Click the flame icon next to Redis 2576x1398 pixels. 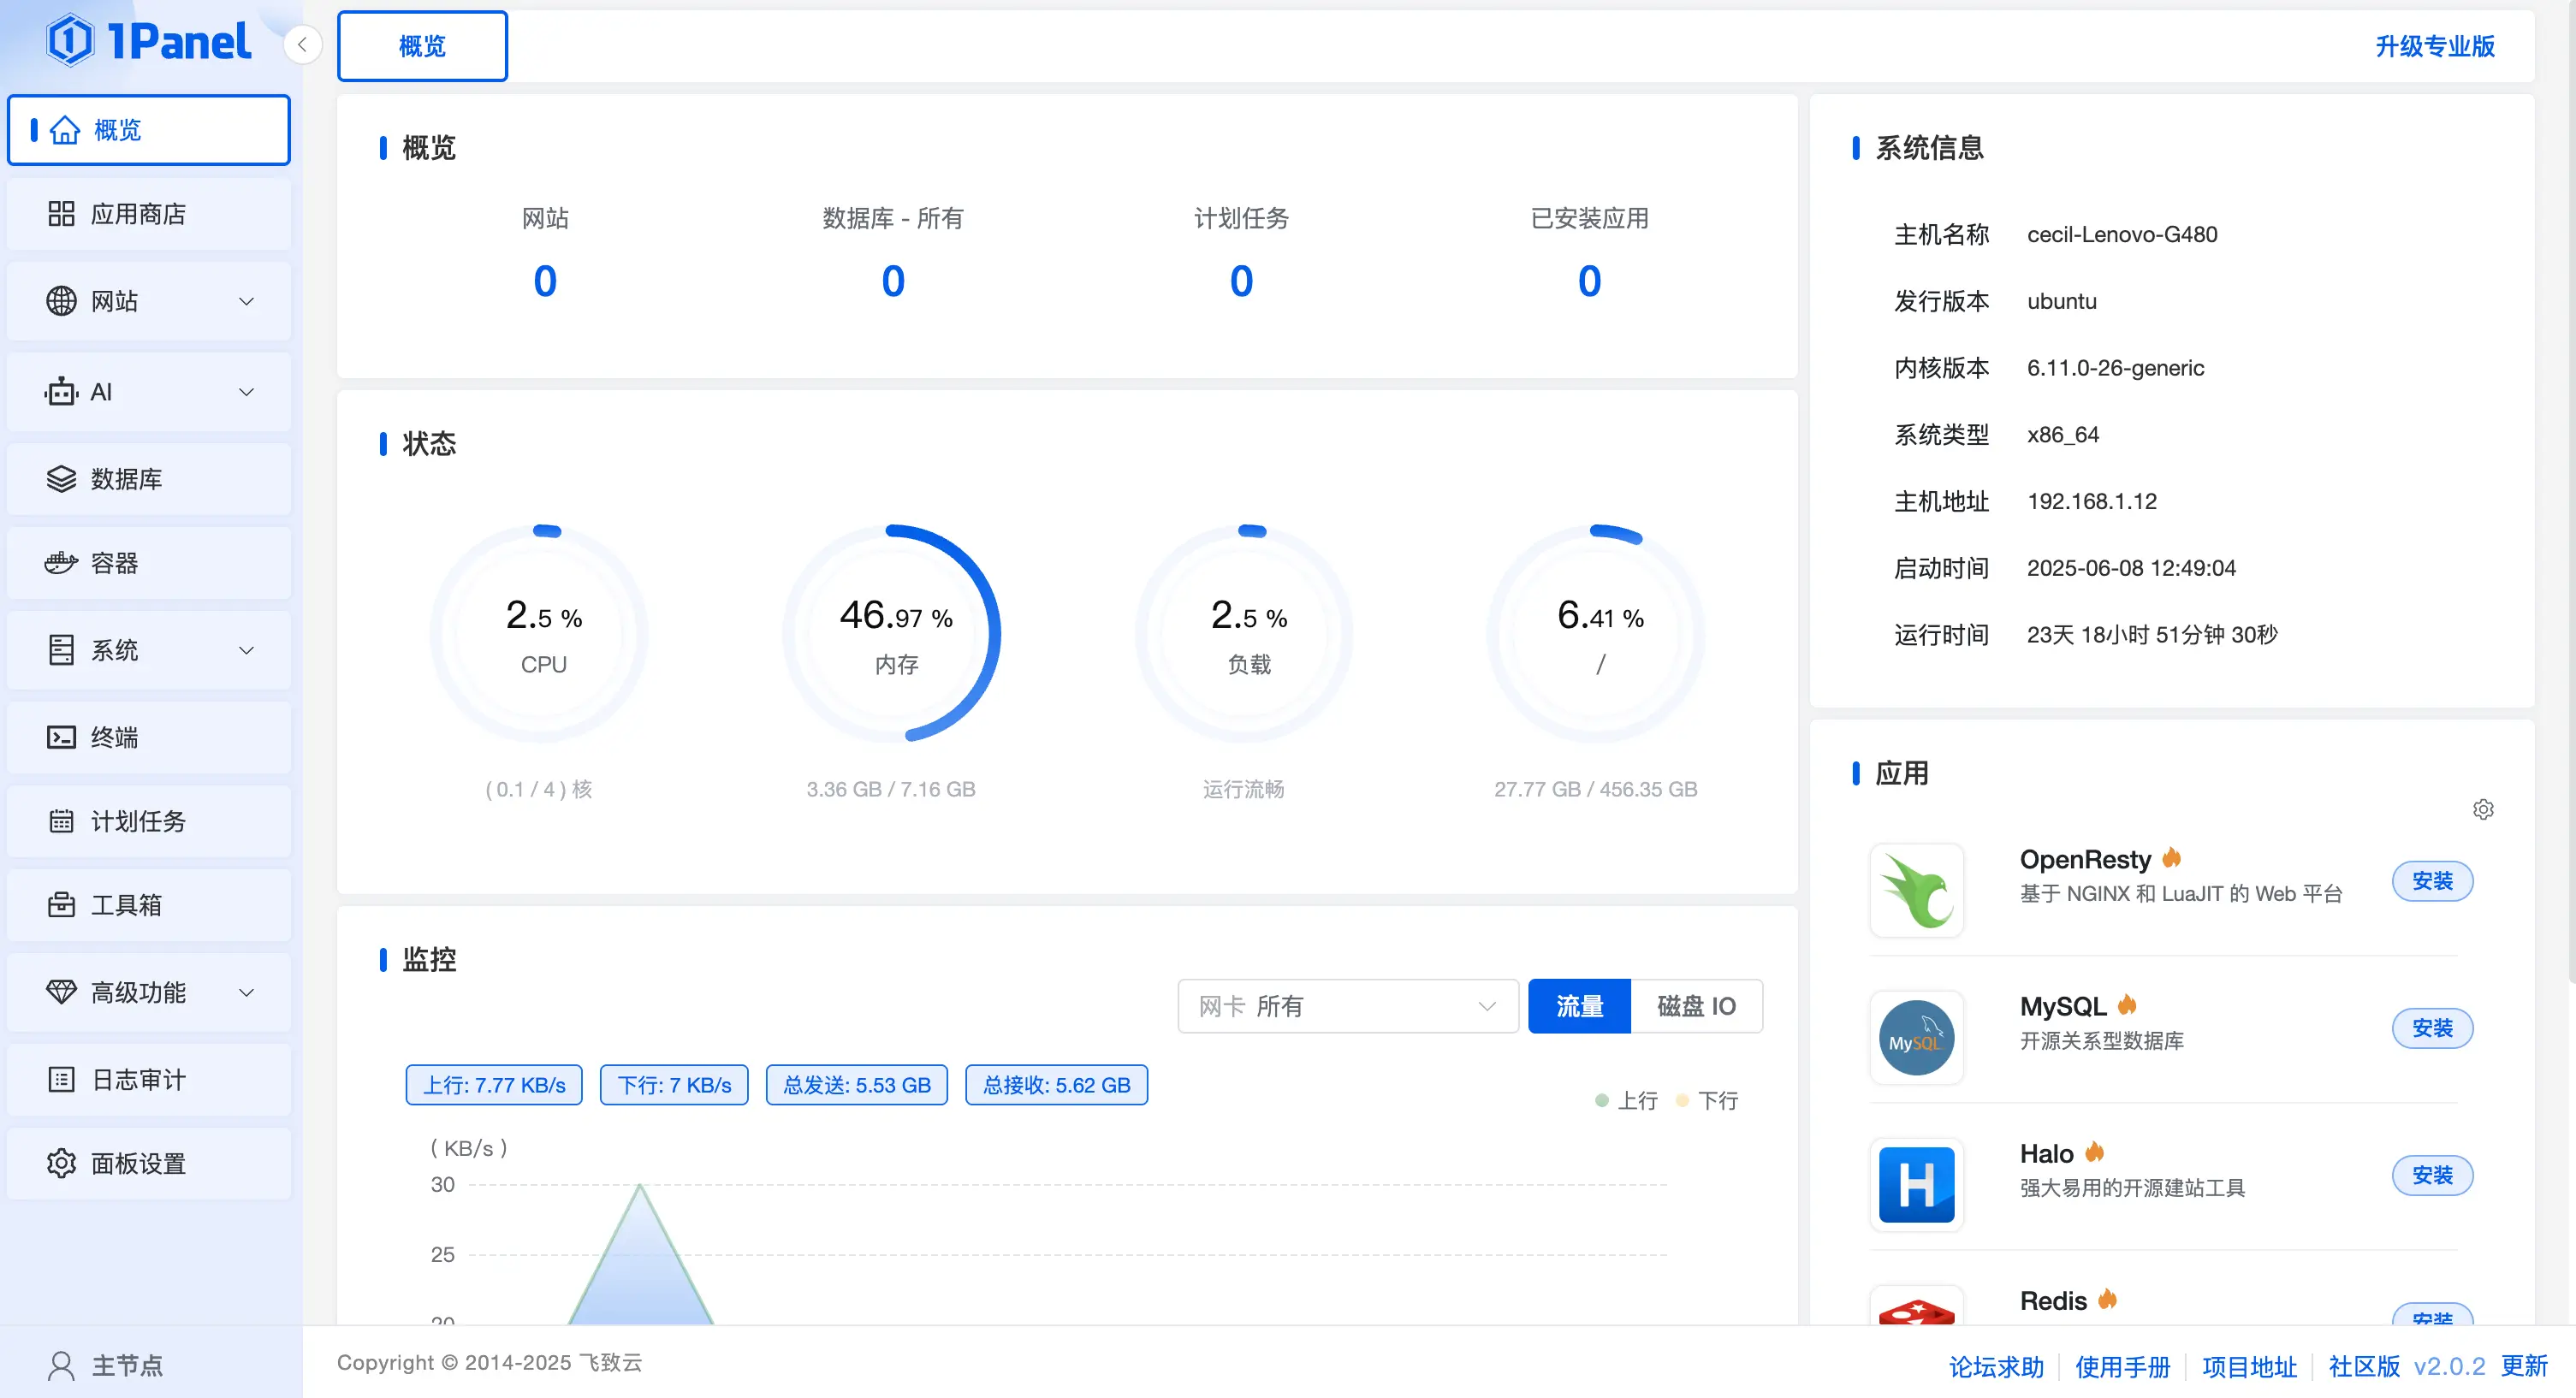[2108, 1299]
